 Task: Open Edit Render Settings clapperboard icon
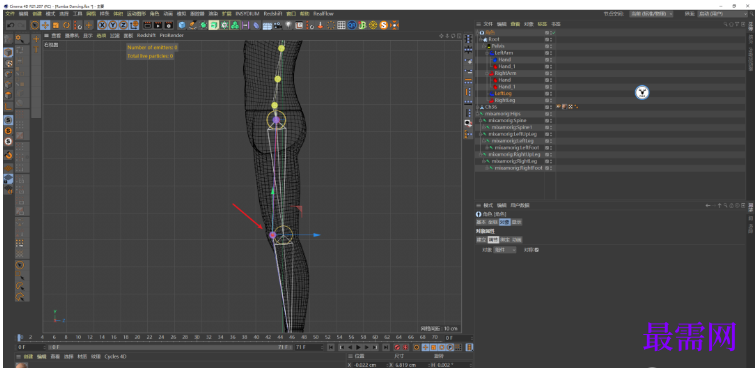(x=169, y=25)
